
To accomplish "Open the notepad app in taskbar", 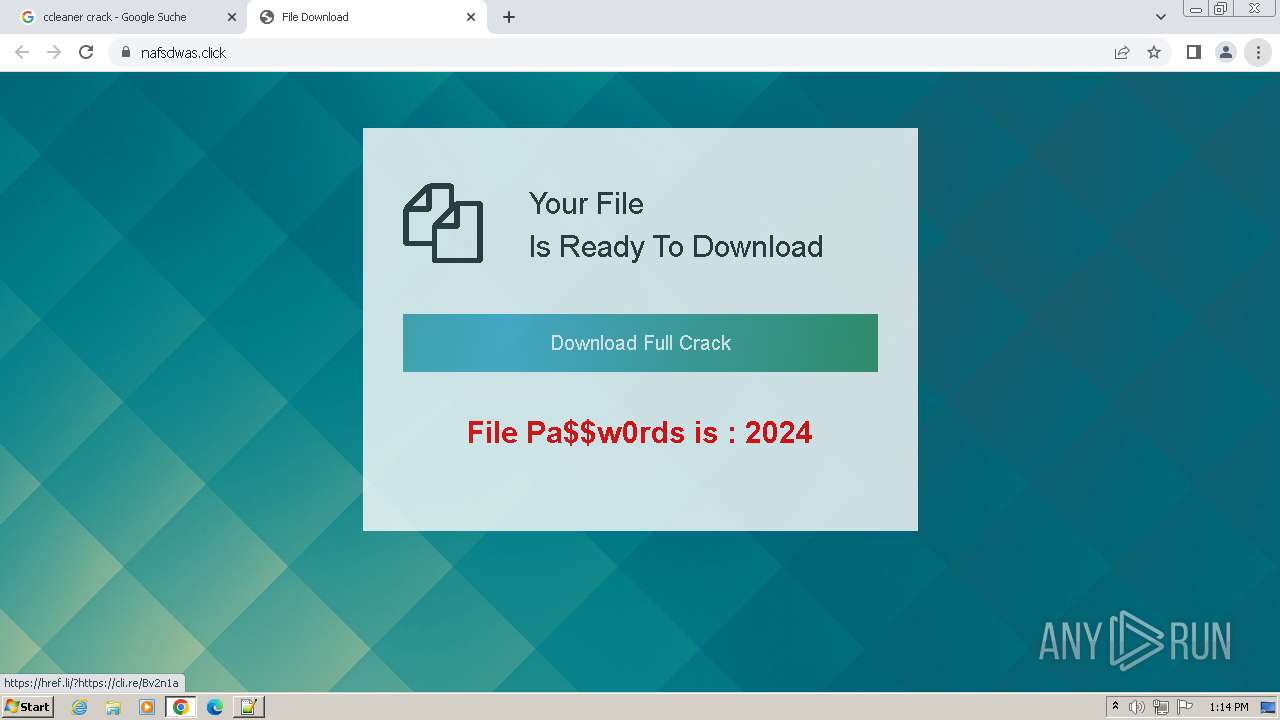I will (248, 707).
